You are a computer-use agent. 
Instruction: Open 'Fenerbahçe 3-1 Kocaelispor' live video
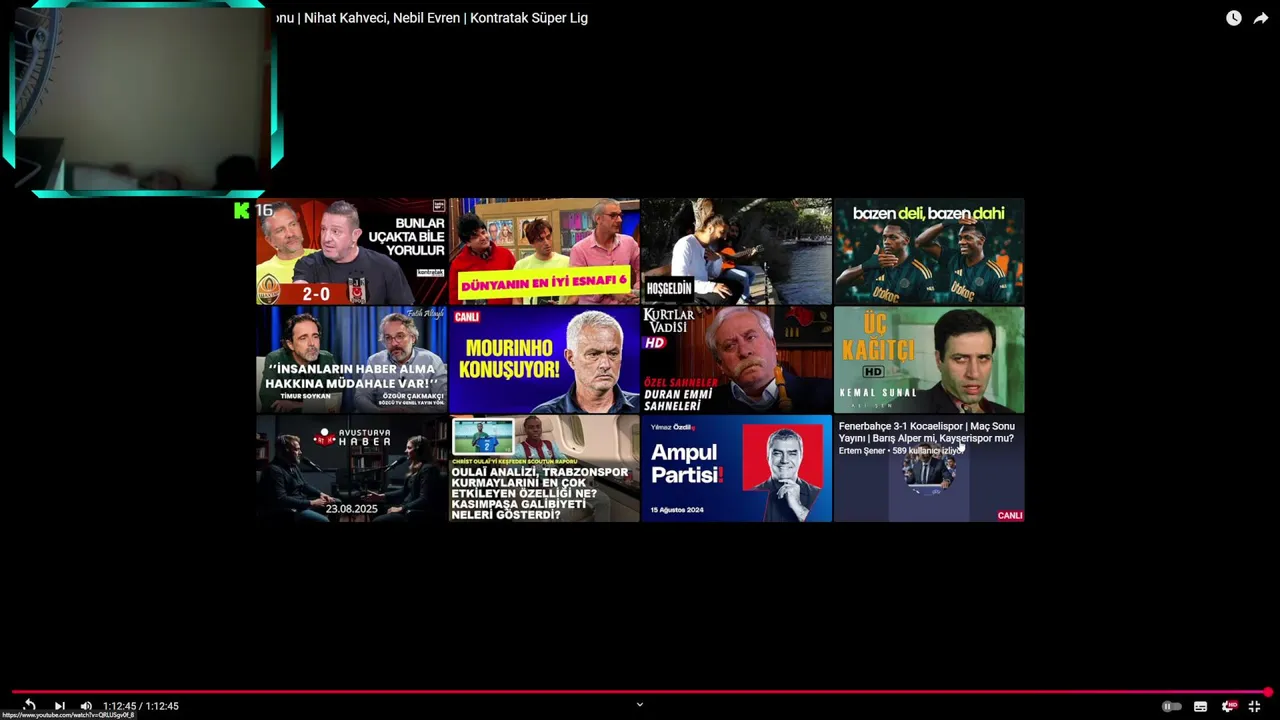click(929, 469)
